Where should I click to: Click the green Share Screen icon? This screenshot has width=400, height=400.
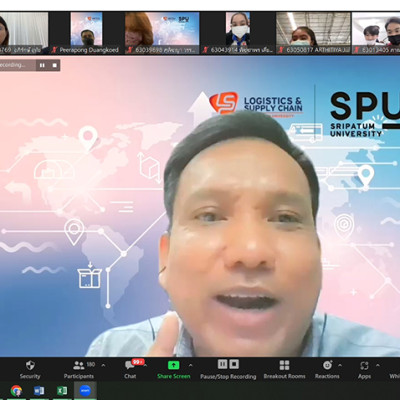173,365
